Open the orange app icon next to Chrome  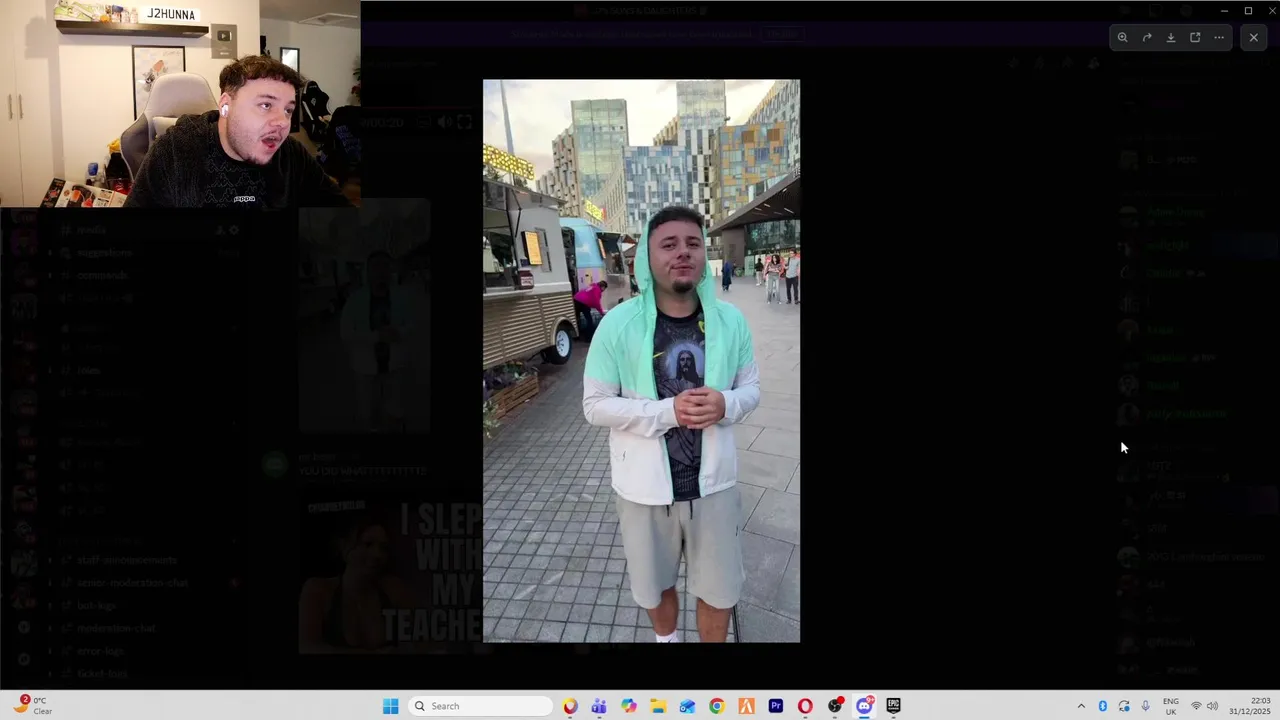pyautogui.click(x=746, y=706)
